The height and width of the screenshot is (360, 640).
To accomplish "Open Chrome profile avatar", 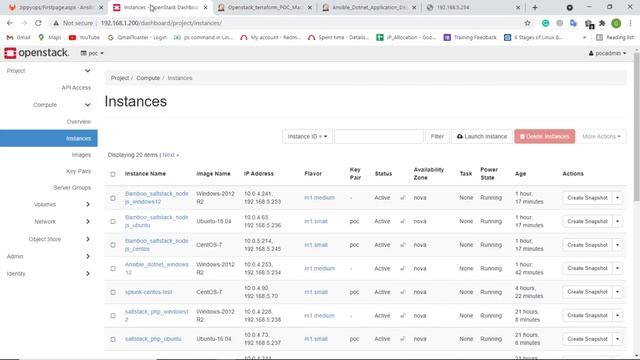I will (616, 23).
